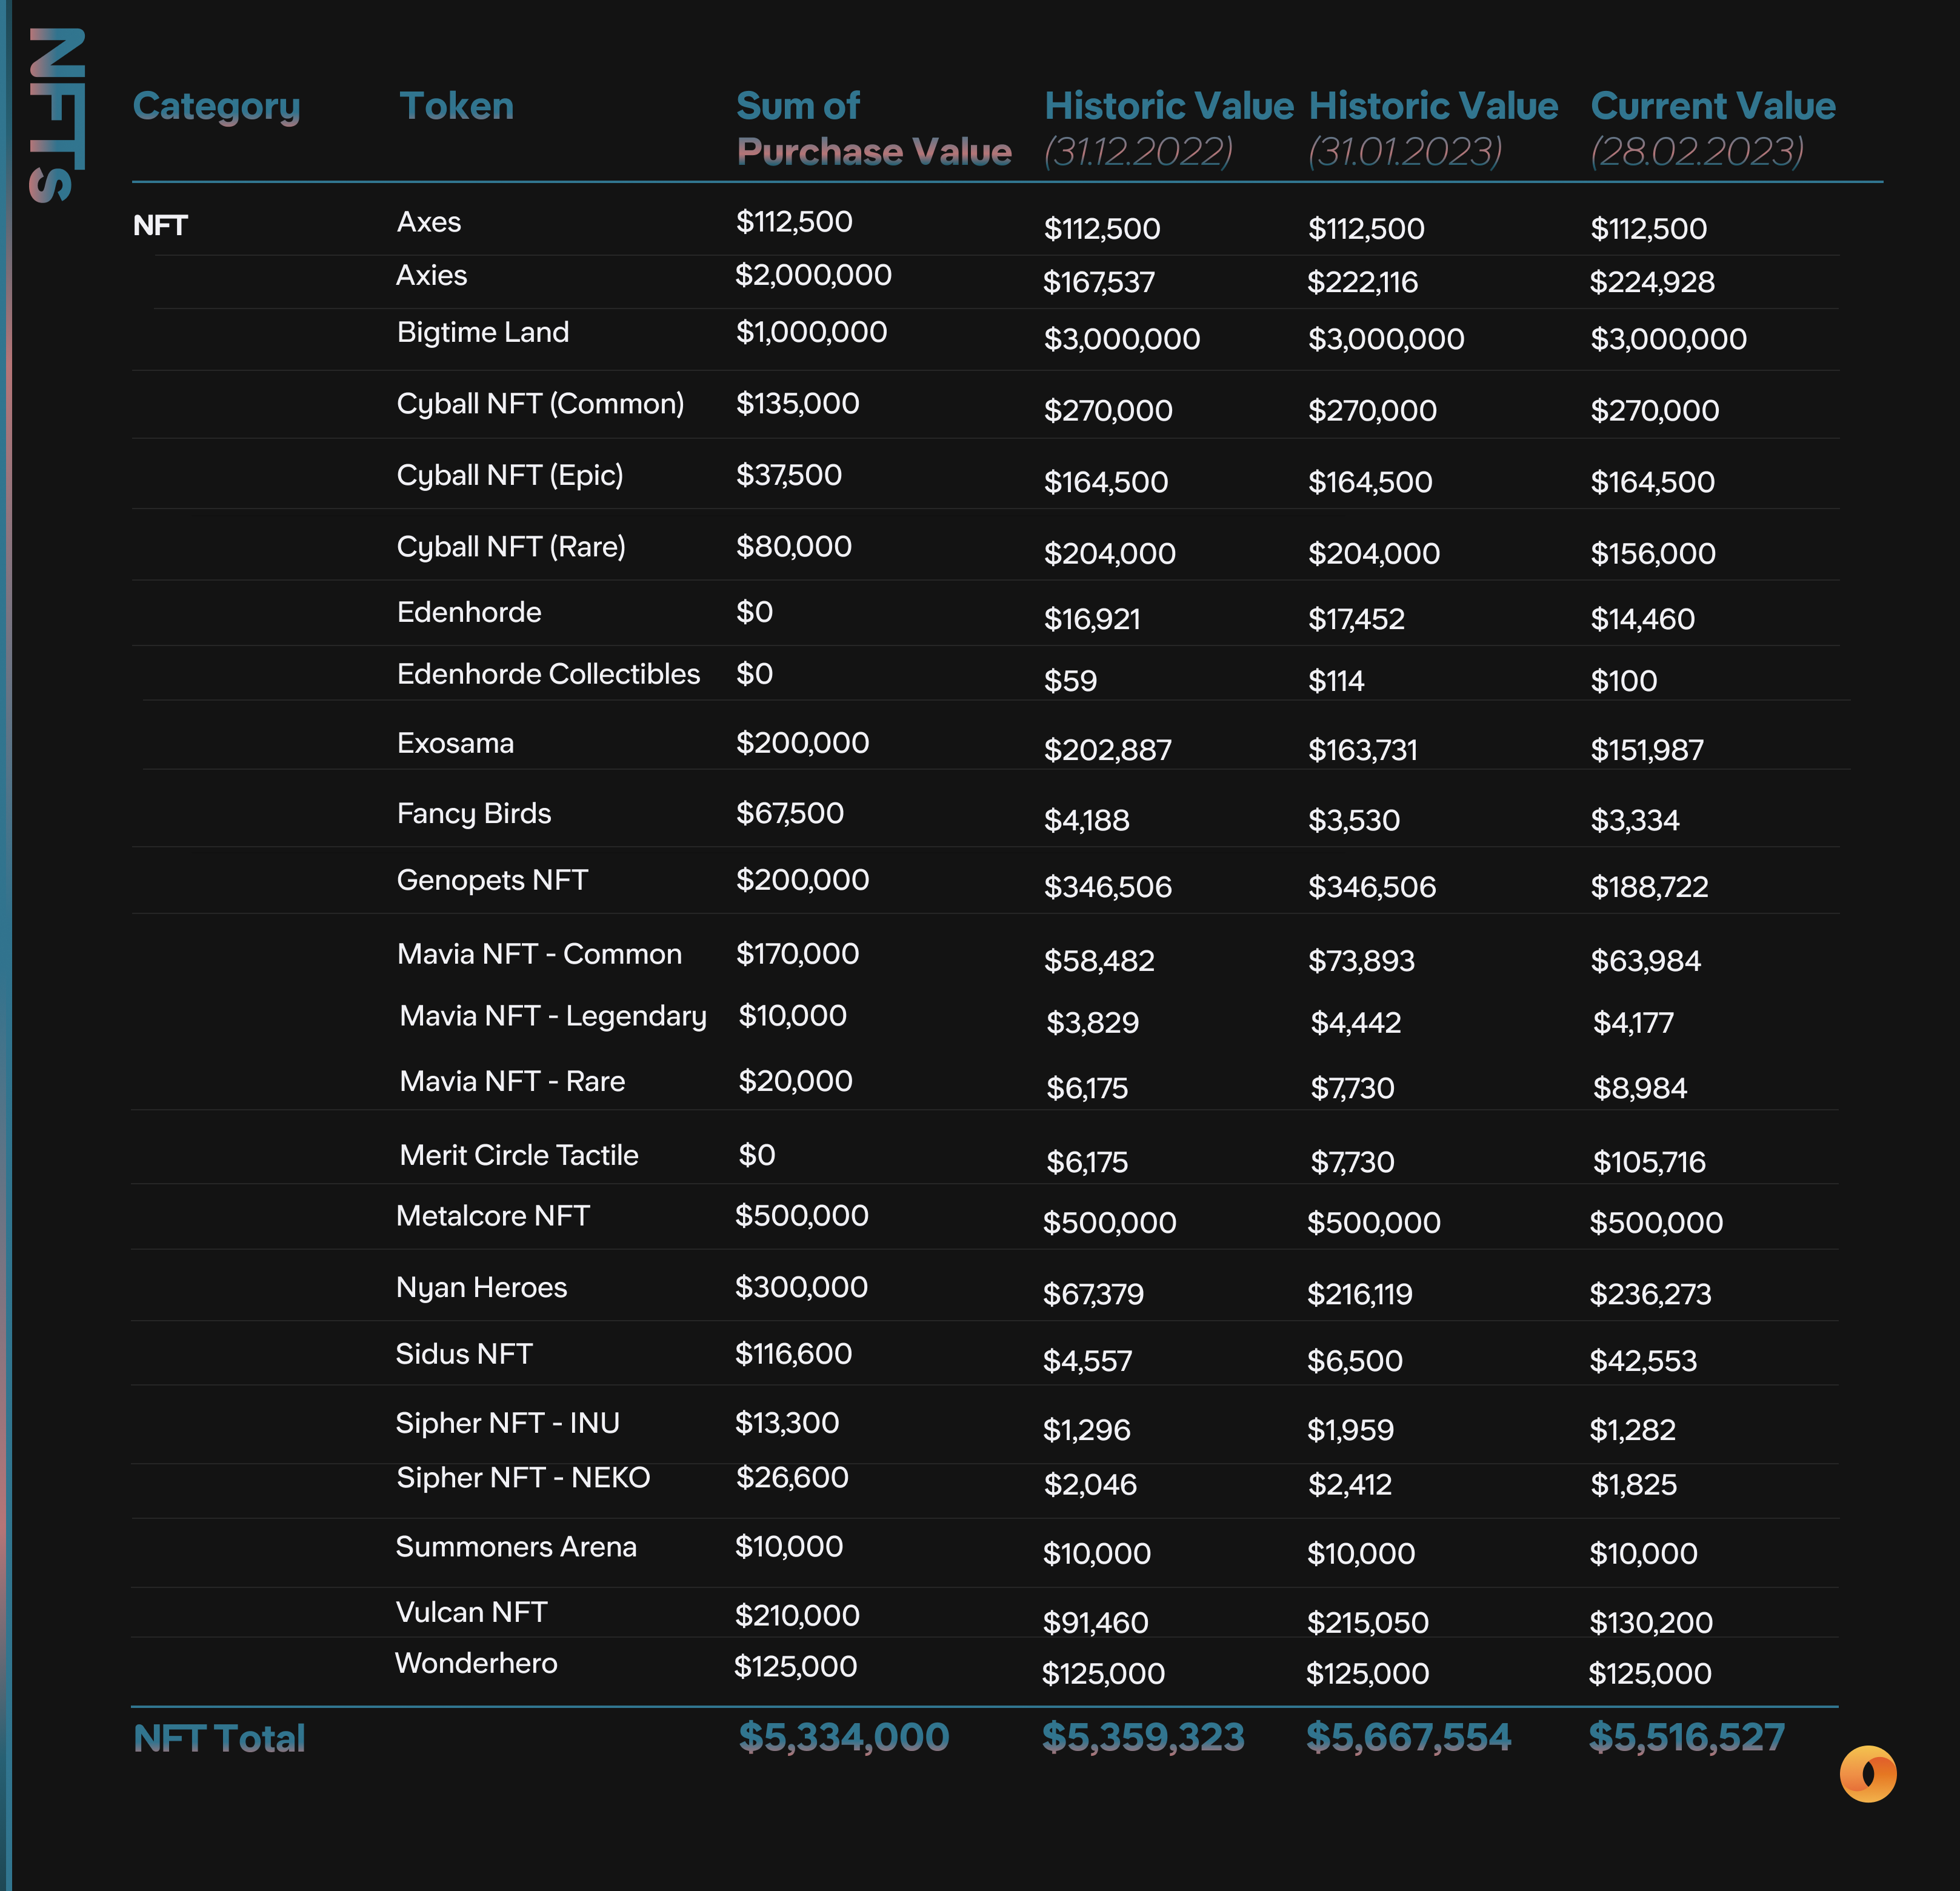Select the Vulcan NFT token name
The image size is (1960, 1891).
click(x=471, y=1613)
